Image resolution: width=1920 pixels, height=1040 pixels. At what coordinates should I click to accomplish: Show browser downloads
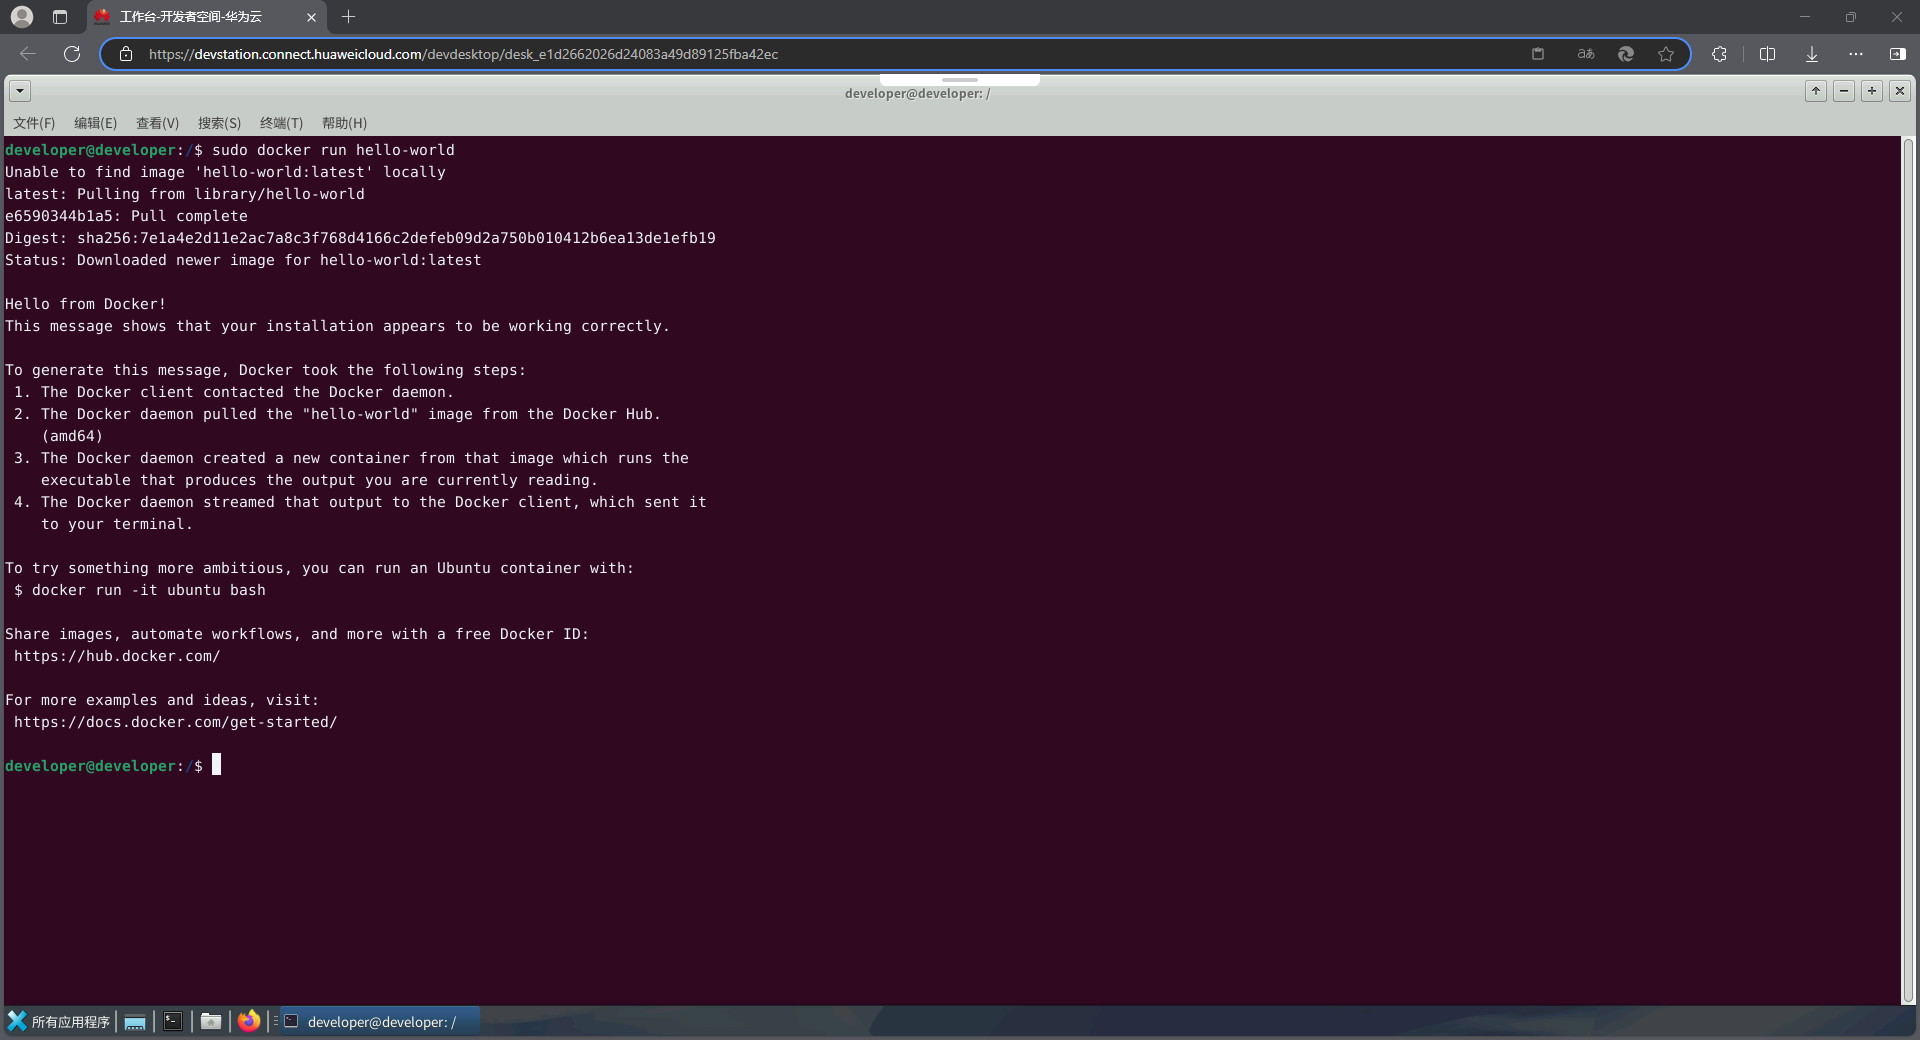(x=1812, y=54)
